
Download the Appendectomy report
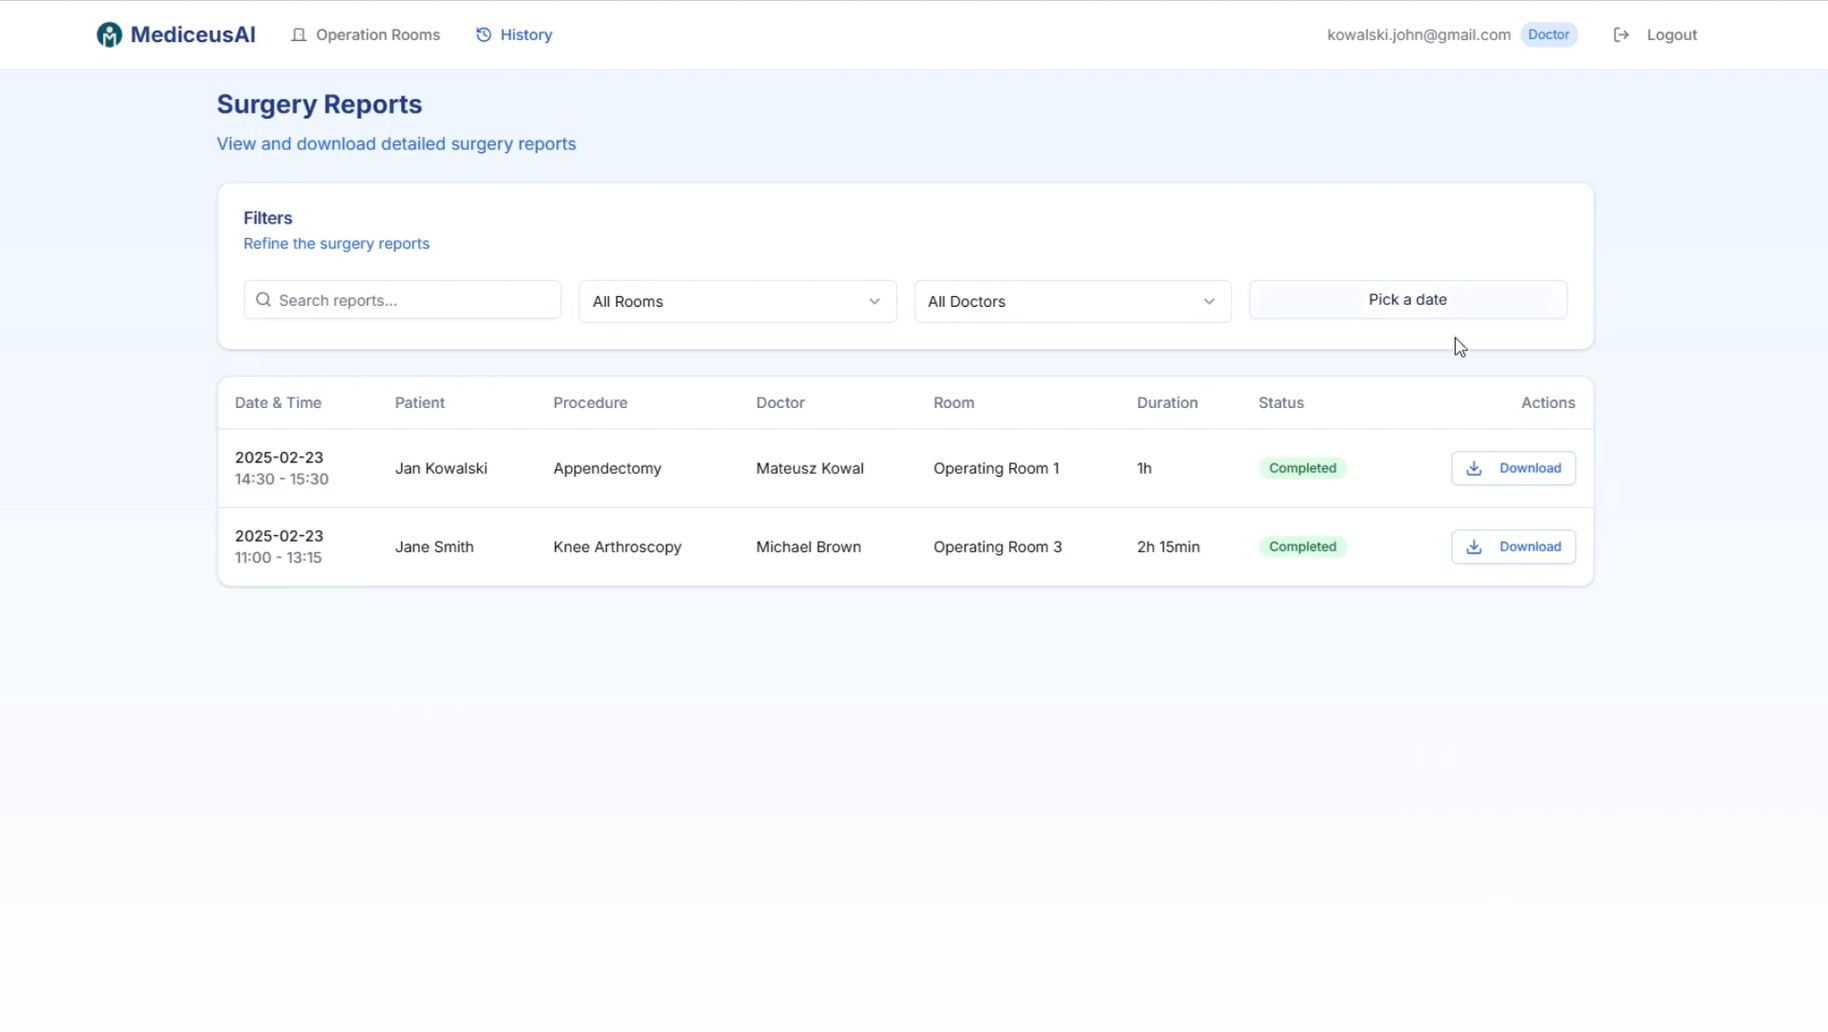(x=1513, y=468)
